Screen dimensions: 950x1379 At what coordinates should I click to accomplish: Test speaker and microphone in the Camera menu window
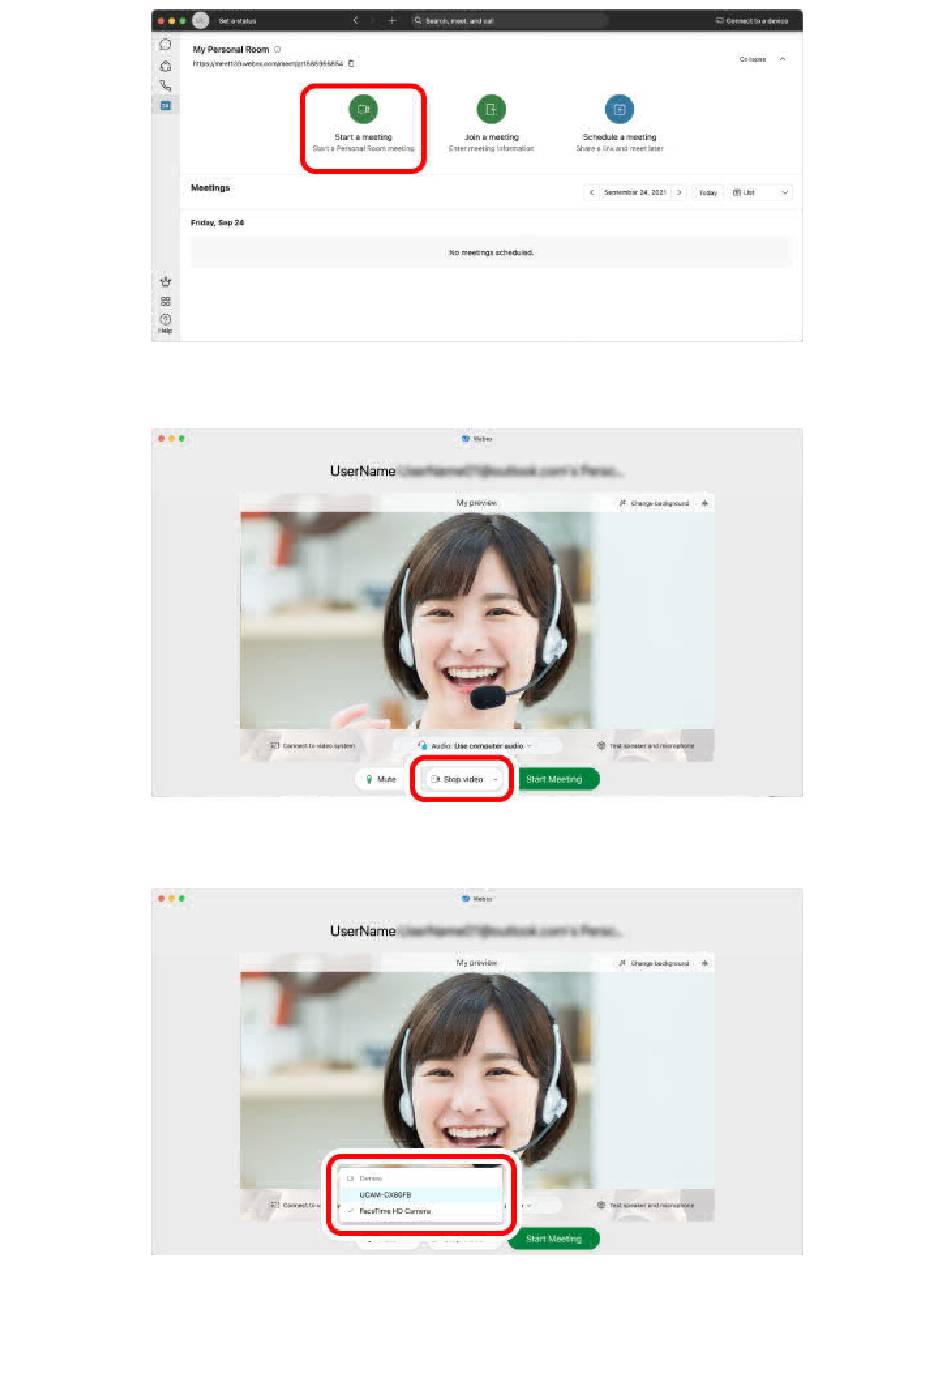pos(645,1205)
